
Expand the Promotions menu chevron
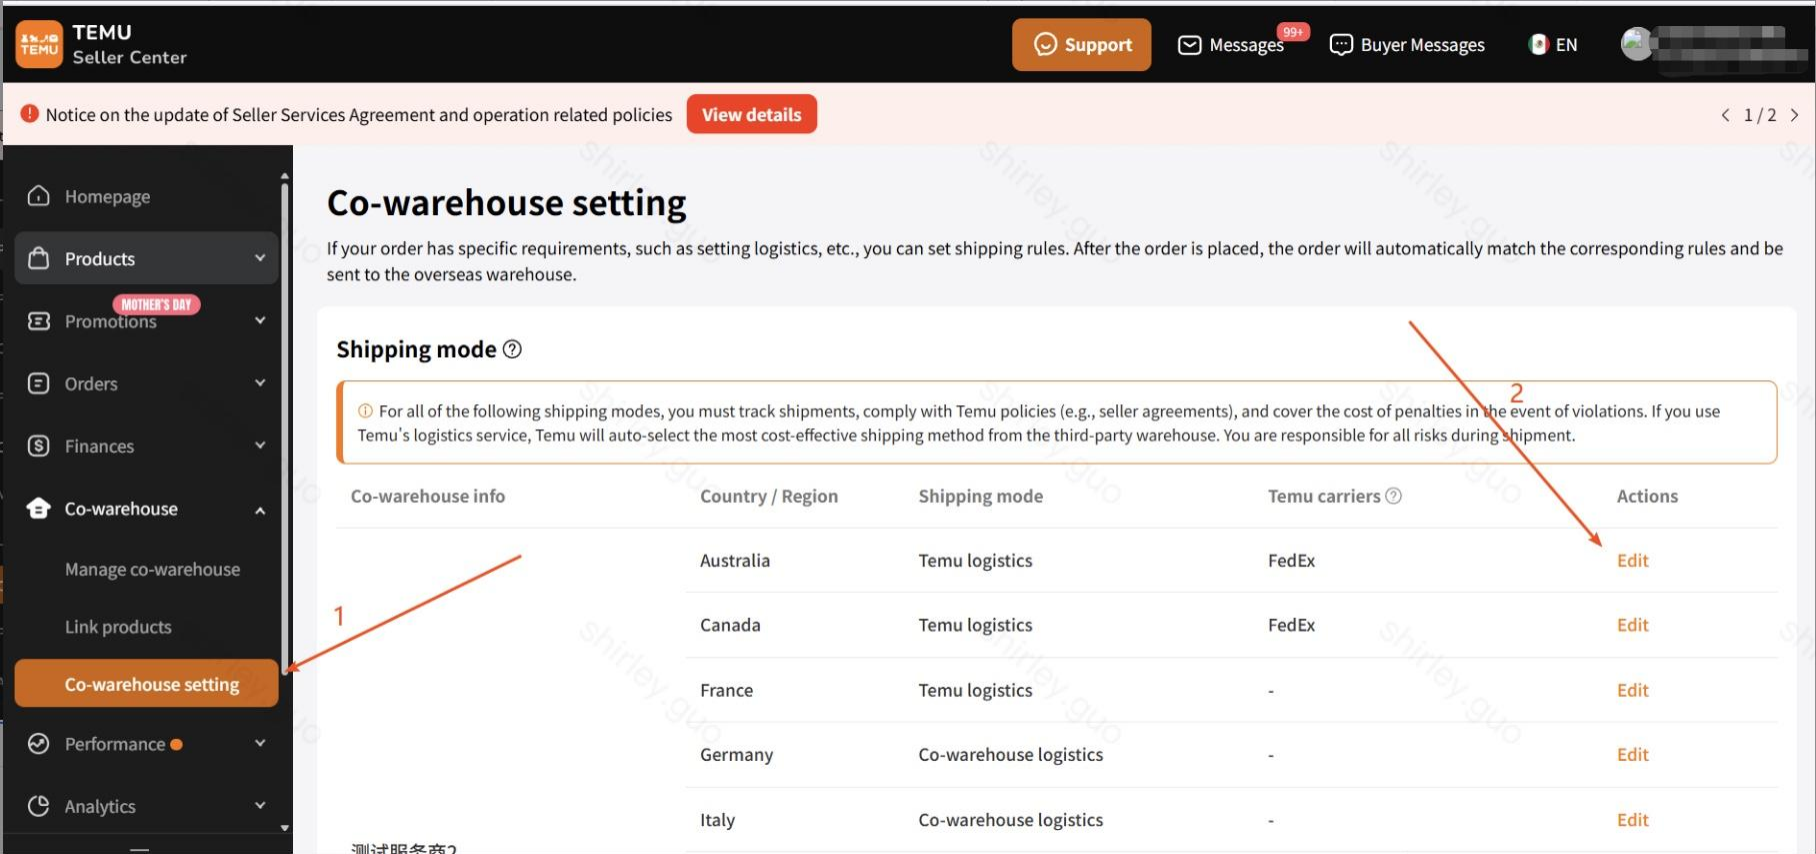click(260, 321)
